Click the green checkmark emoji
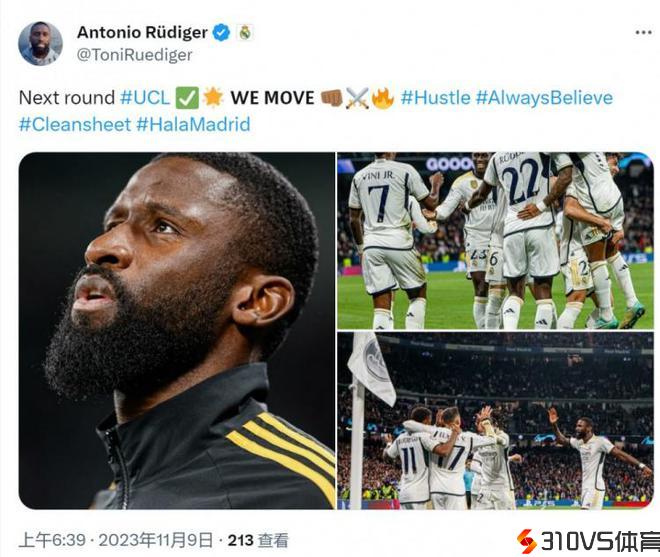 coord(186,98)
